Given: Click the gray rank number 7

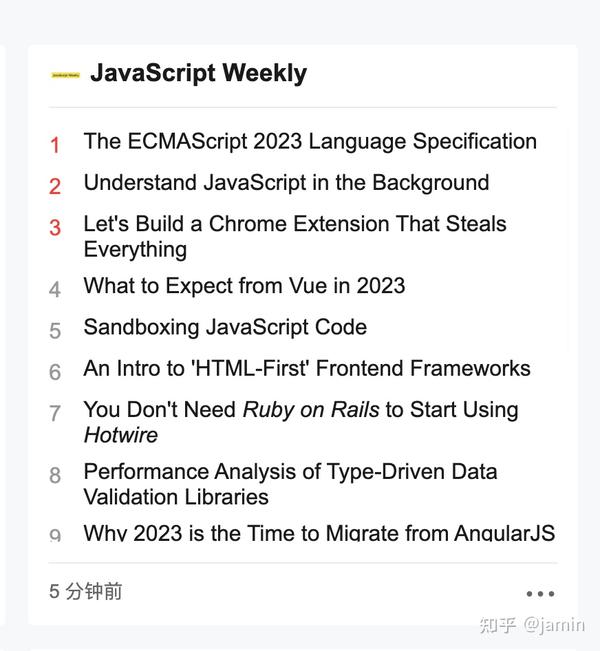Looking at the screenshot, I should click(55, 414).
